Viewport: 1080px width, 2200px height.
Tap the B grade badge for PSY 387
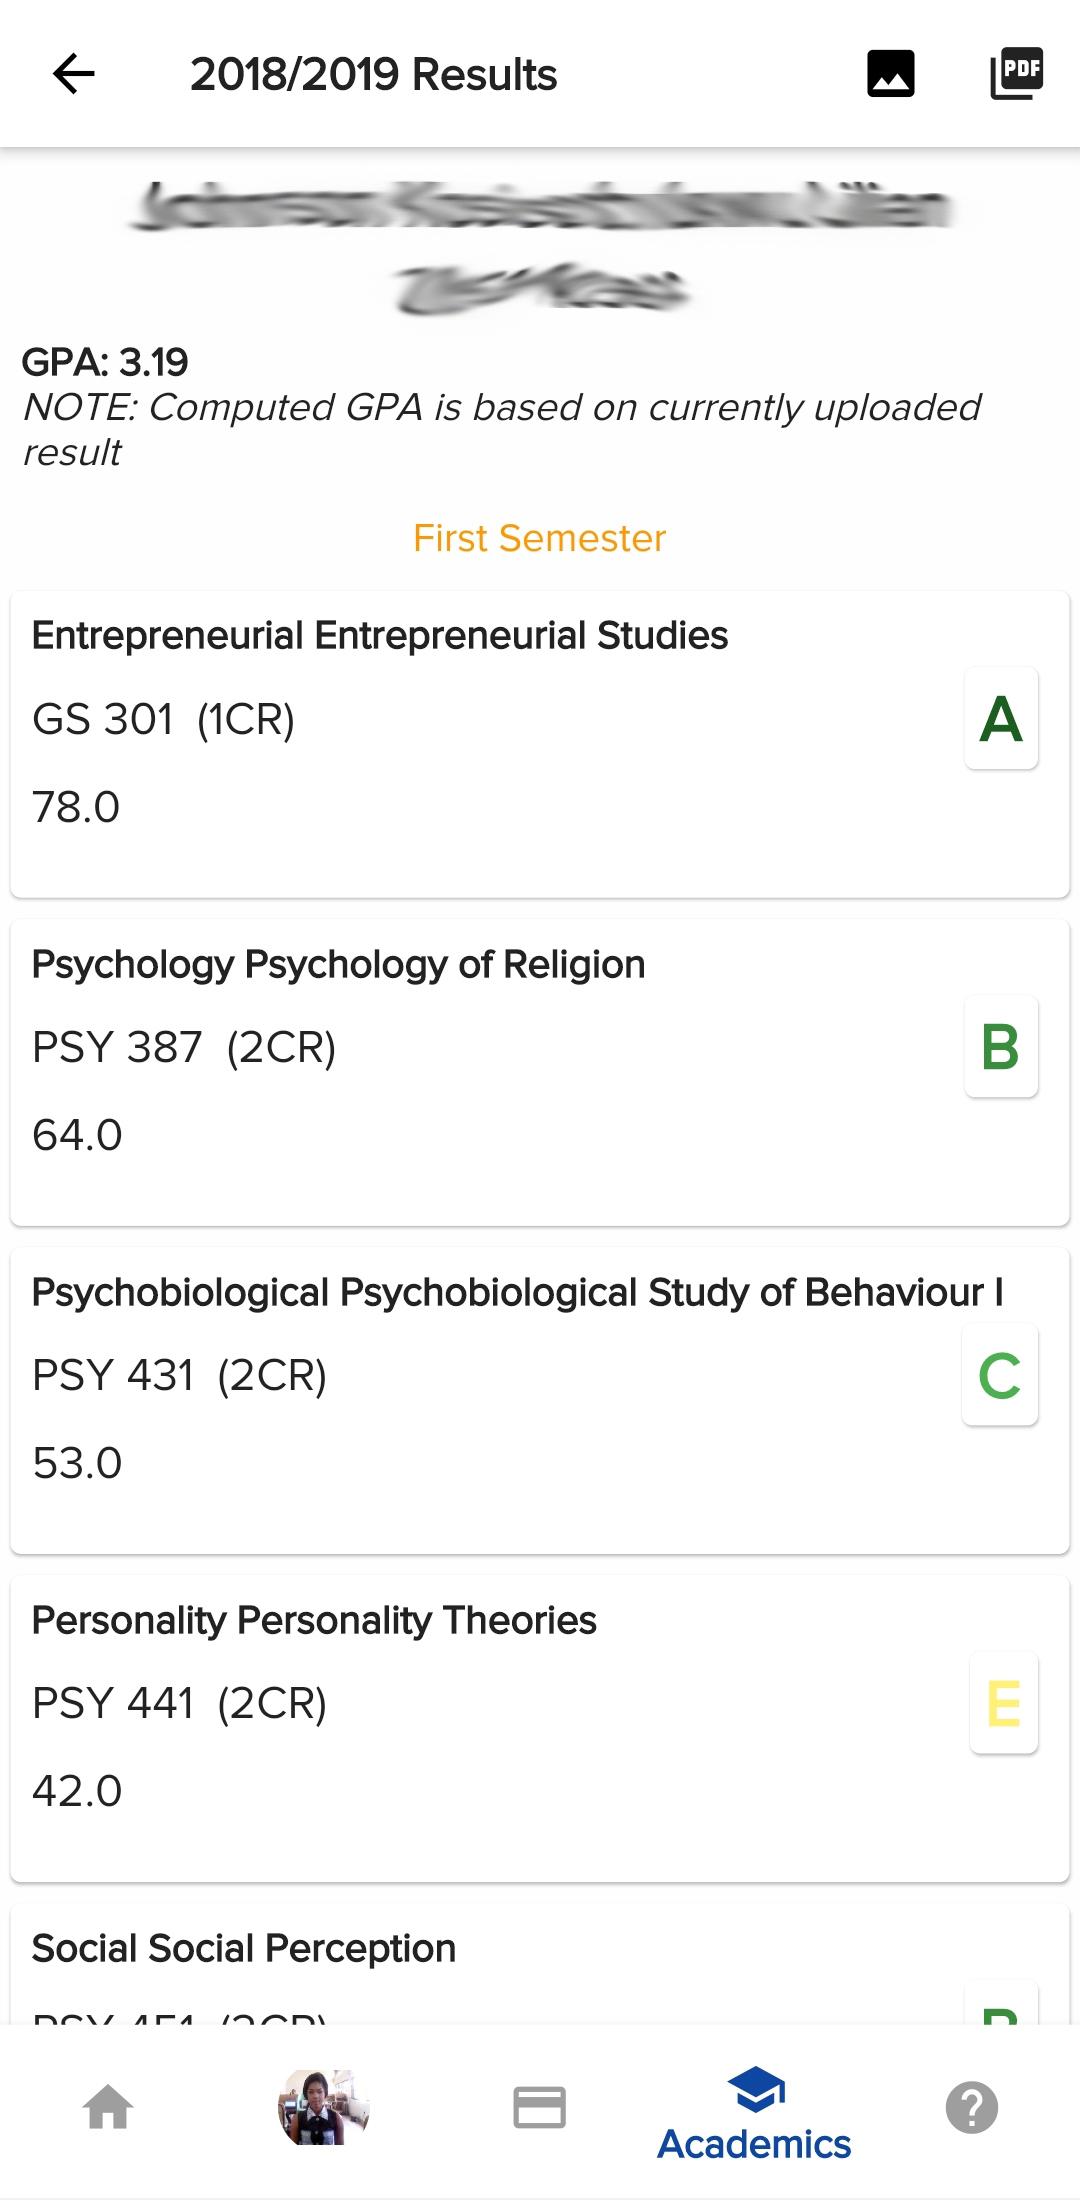[1001, 1046]
